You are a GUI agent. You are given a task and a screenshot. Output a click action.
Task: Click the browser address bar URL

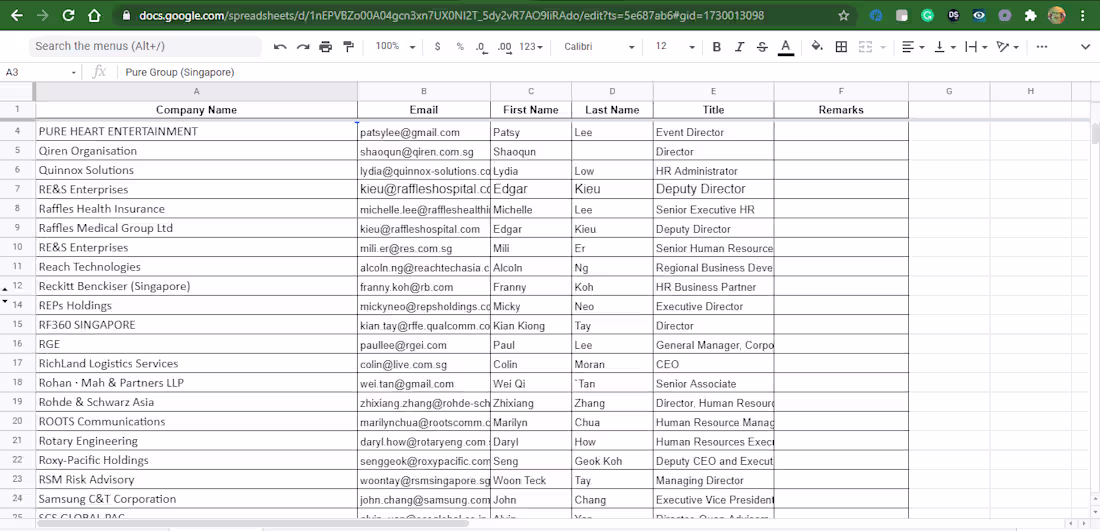tap(451, 15)
